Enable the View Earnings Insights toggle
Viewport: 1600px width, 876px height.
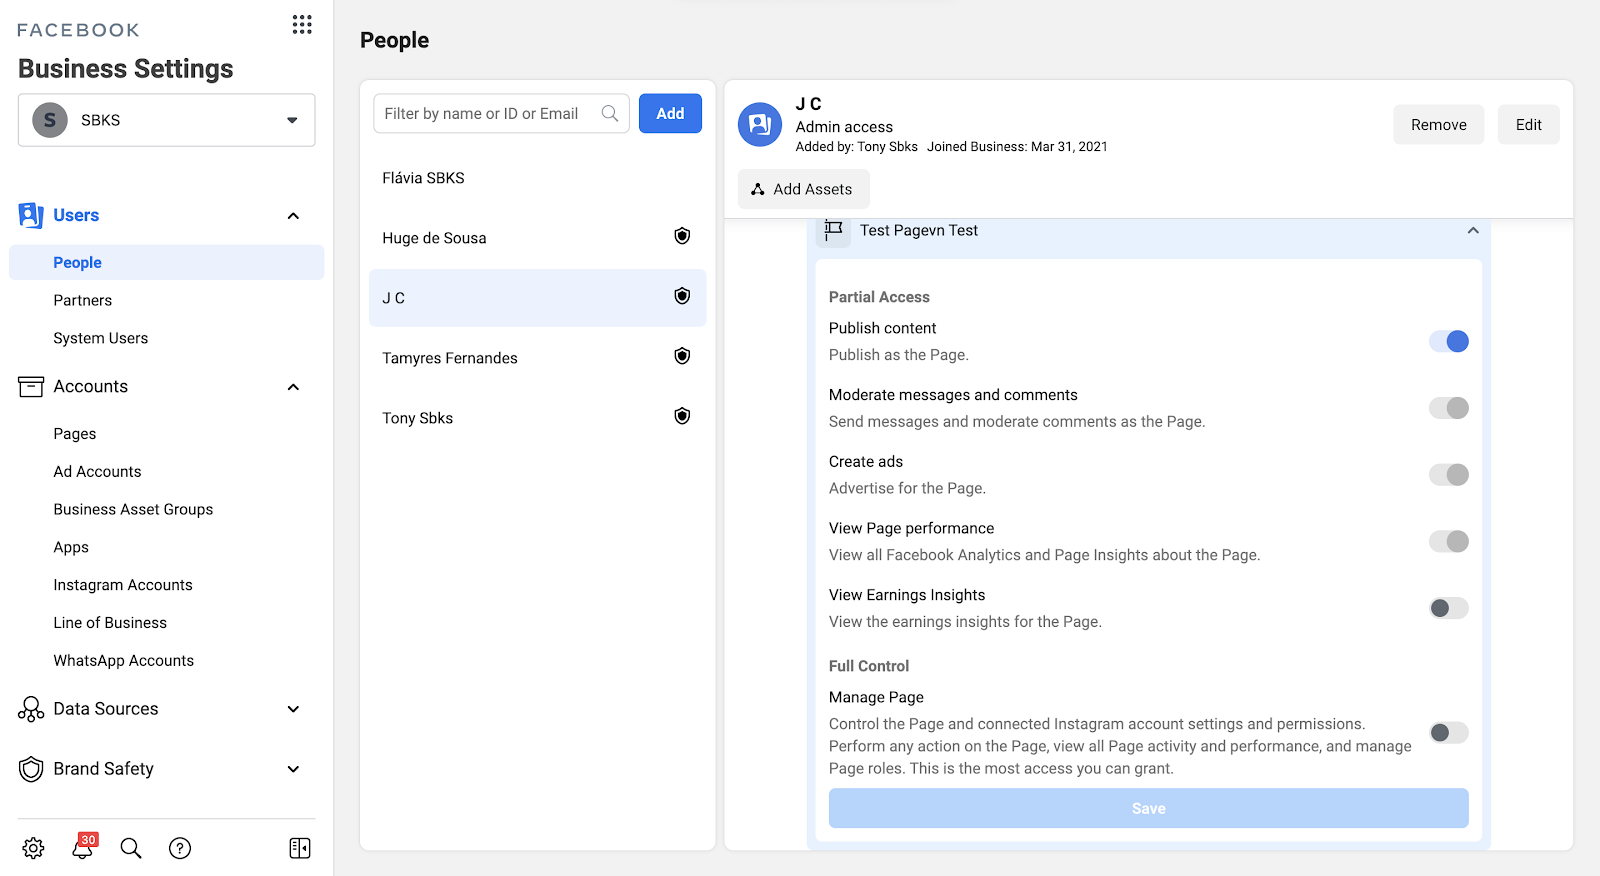coord(1448,608)
